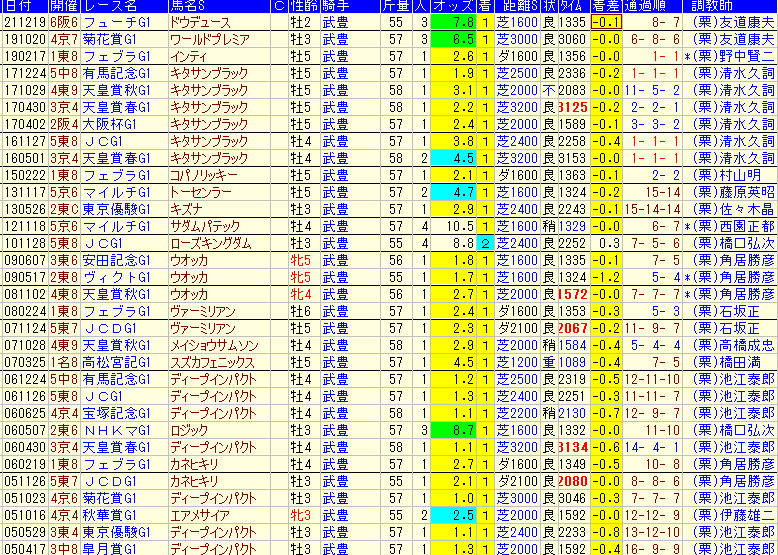The height and width of the screenshot is (555, 778).
Task: Click the red time value 2067
Action: (x=574, y=328)
